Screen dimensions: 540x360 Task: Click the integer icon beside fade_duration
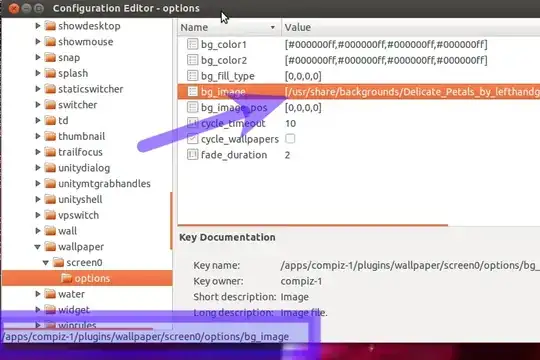(x=192, y=155)
